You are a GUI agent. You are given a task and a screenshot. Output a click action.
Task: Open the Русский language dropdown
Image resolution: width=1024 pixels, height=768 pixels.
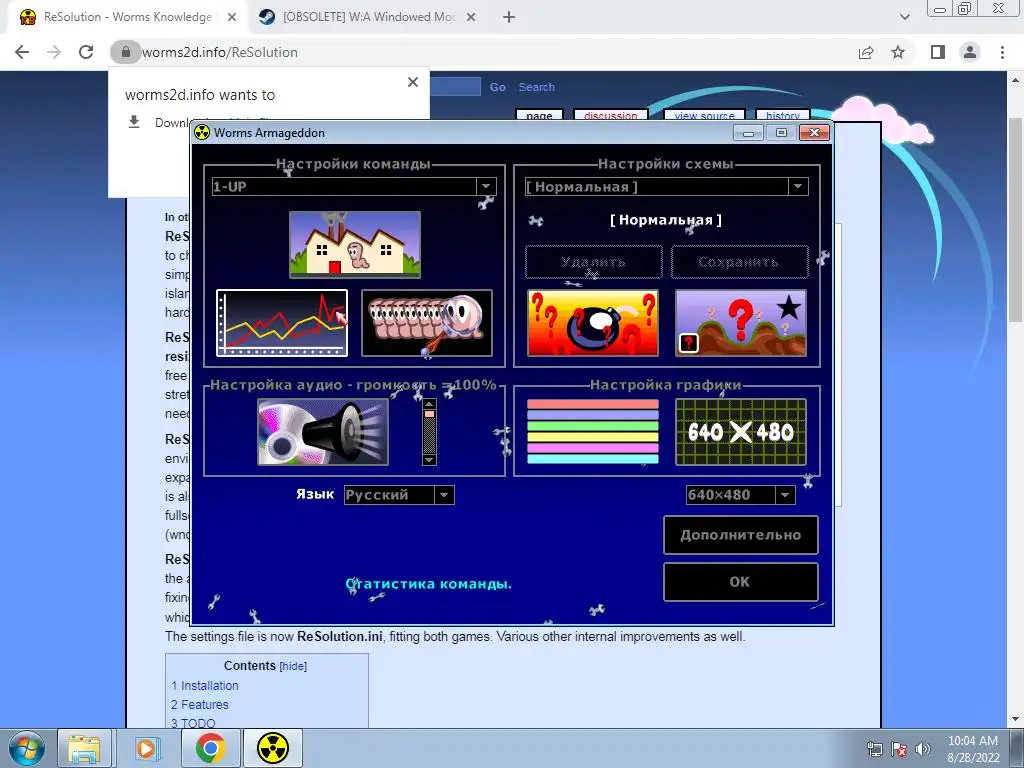click(x=444, y=495)
